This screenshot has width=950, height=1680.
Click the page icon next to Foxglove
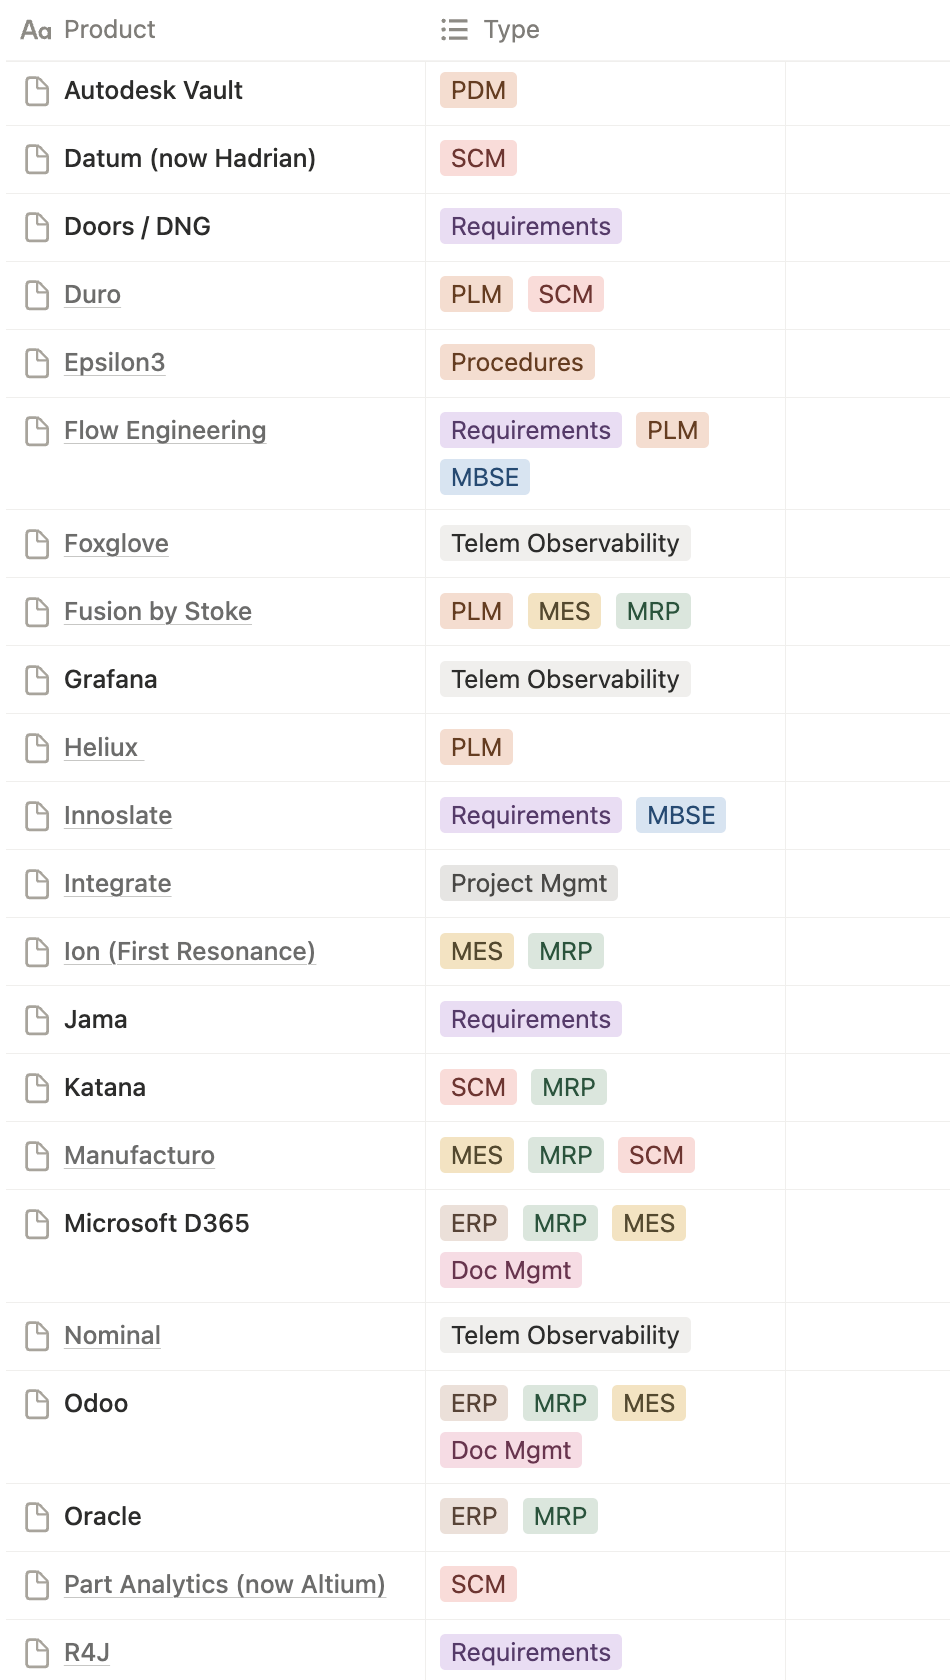(37, 544)
